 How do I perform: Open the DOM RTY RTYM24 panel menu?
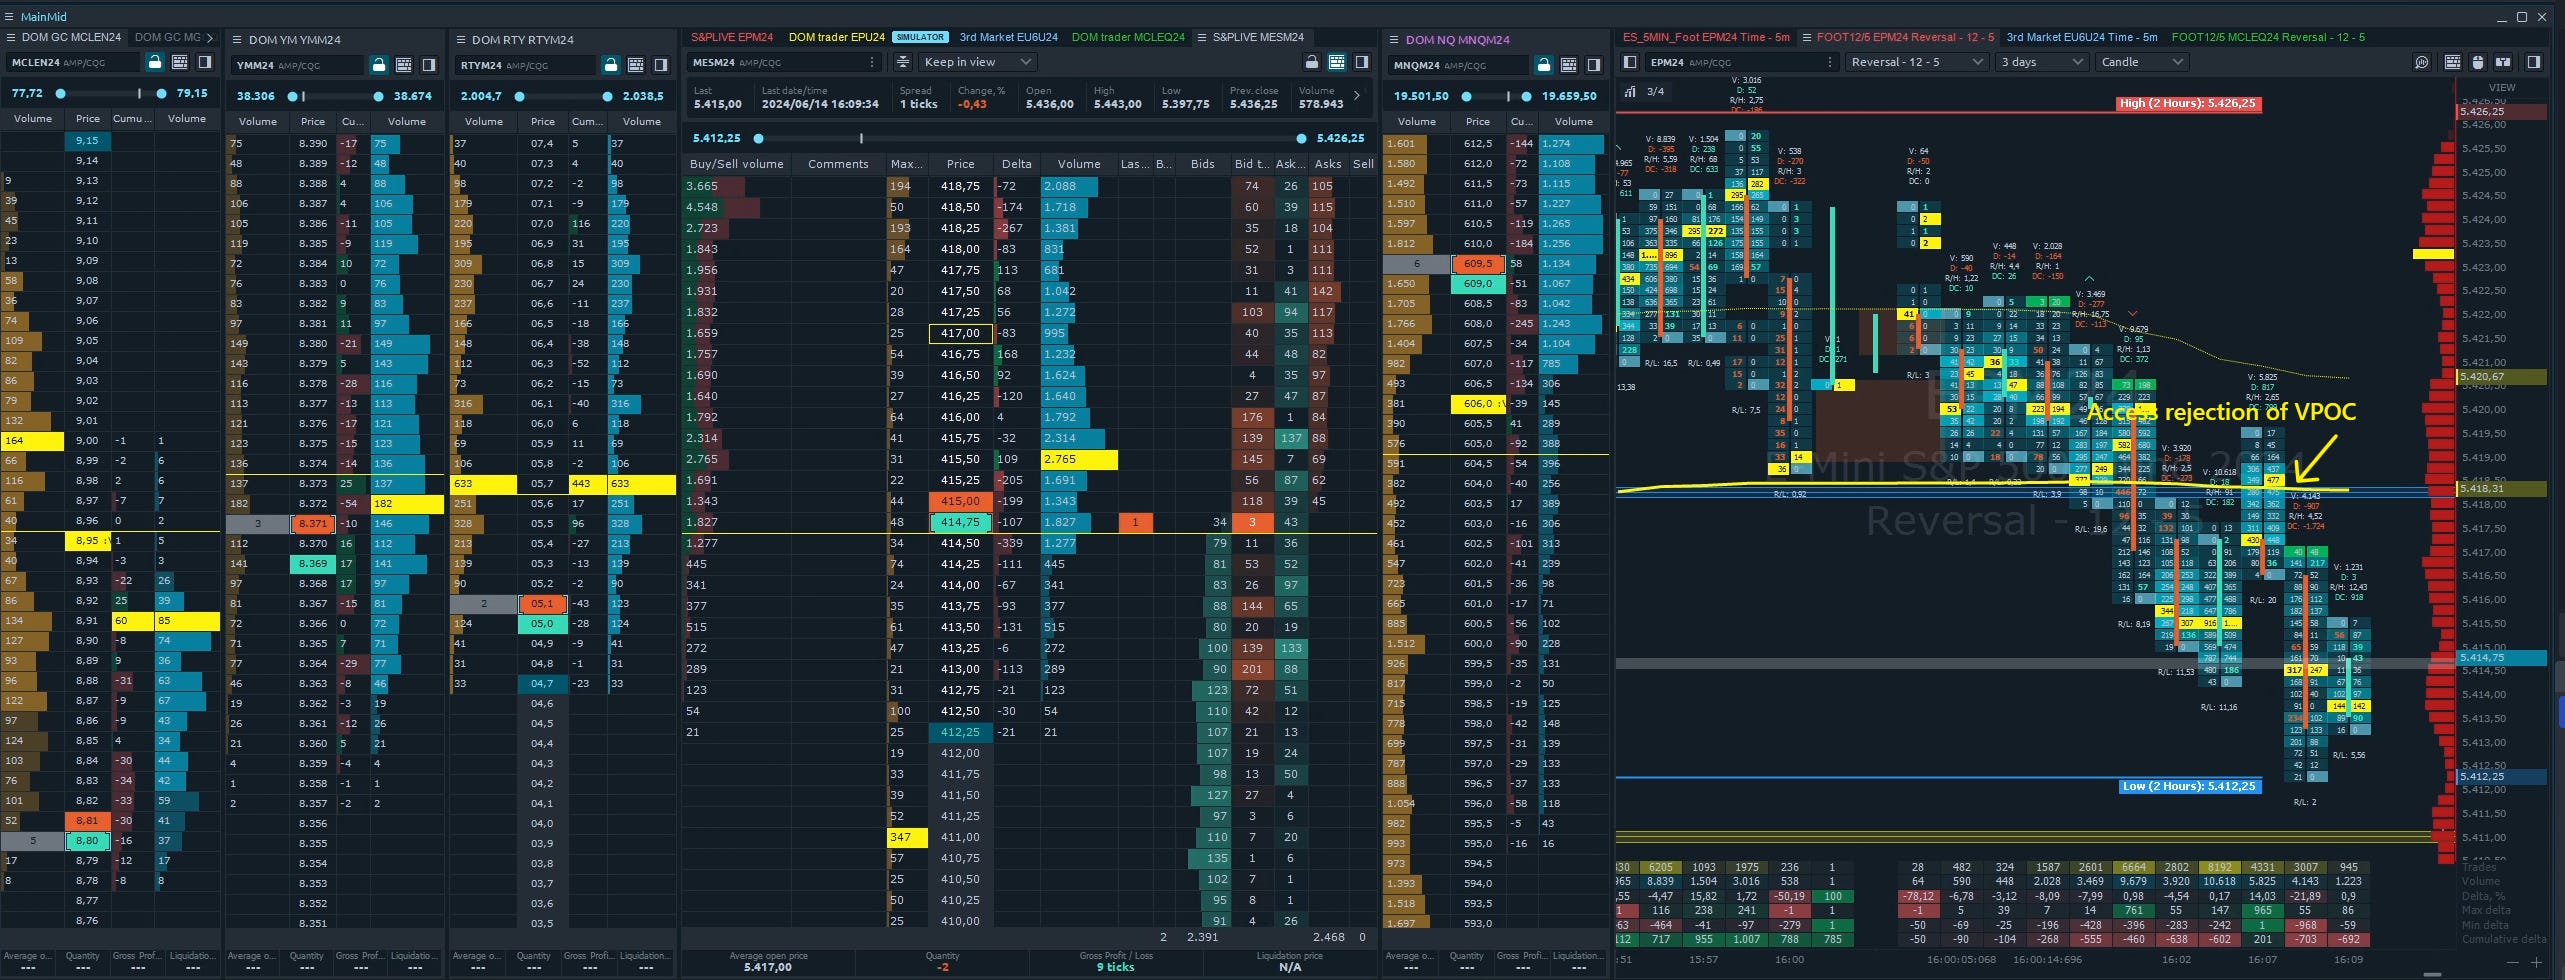pyautogui.click(x=461, y=40)
